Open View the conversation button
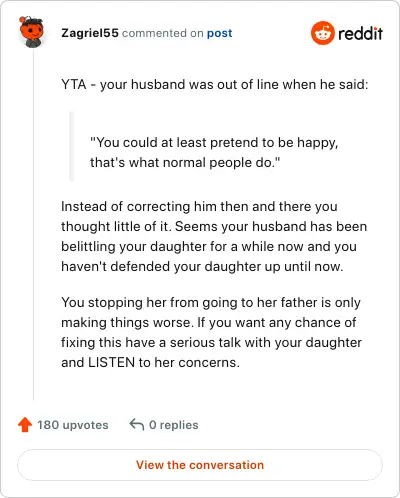Image resolution: width=400 pixels, height=498 pixels. 200,465
